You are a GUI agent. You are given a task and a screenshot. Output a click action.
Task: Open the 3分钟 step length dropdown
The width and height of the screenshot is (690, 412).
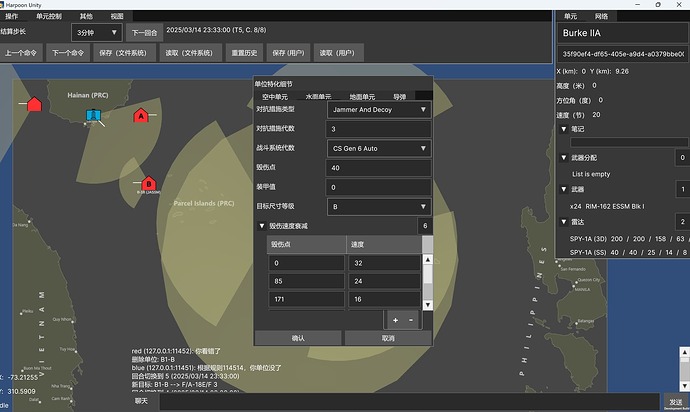[x=97, y=33]
